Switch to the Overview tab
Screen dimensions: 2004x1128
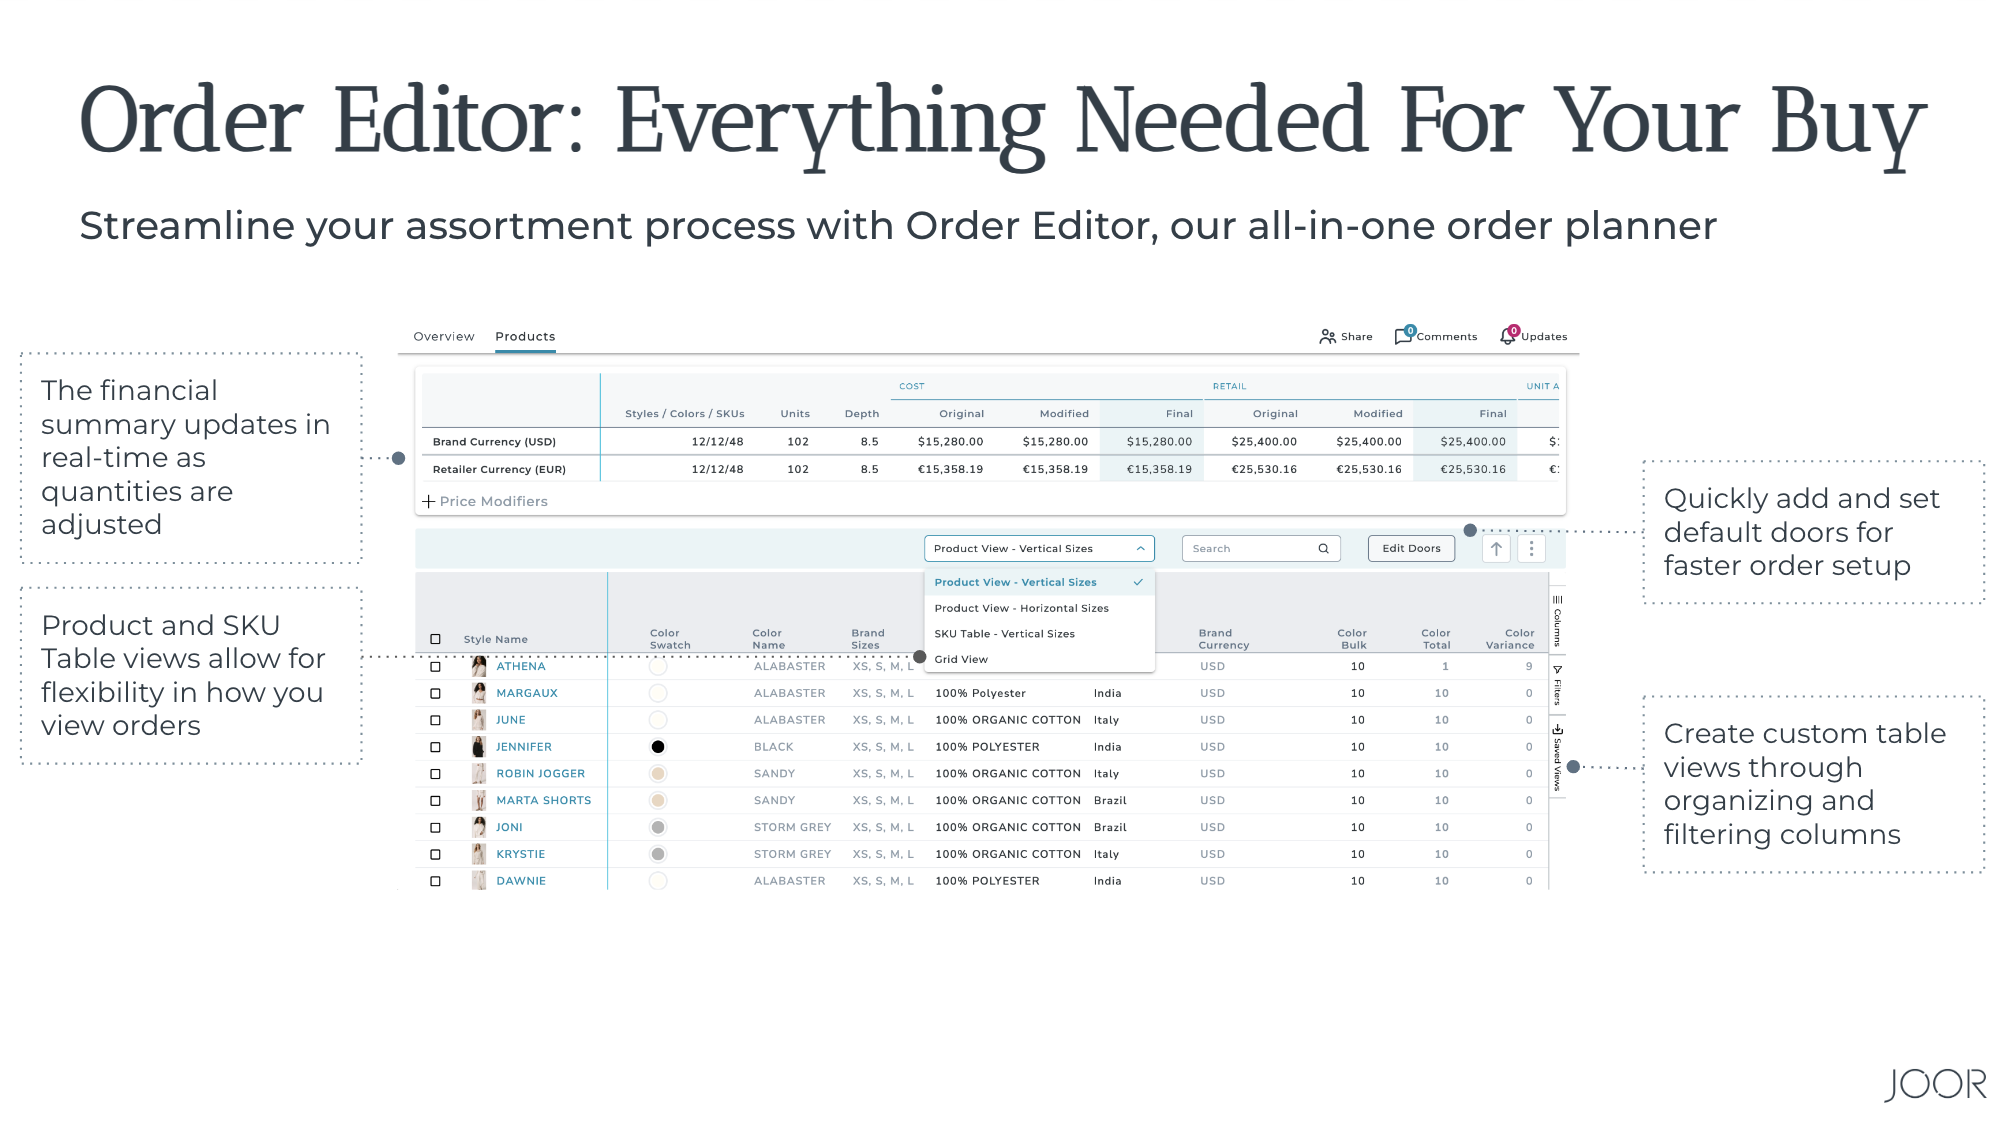444,337
